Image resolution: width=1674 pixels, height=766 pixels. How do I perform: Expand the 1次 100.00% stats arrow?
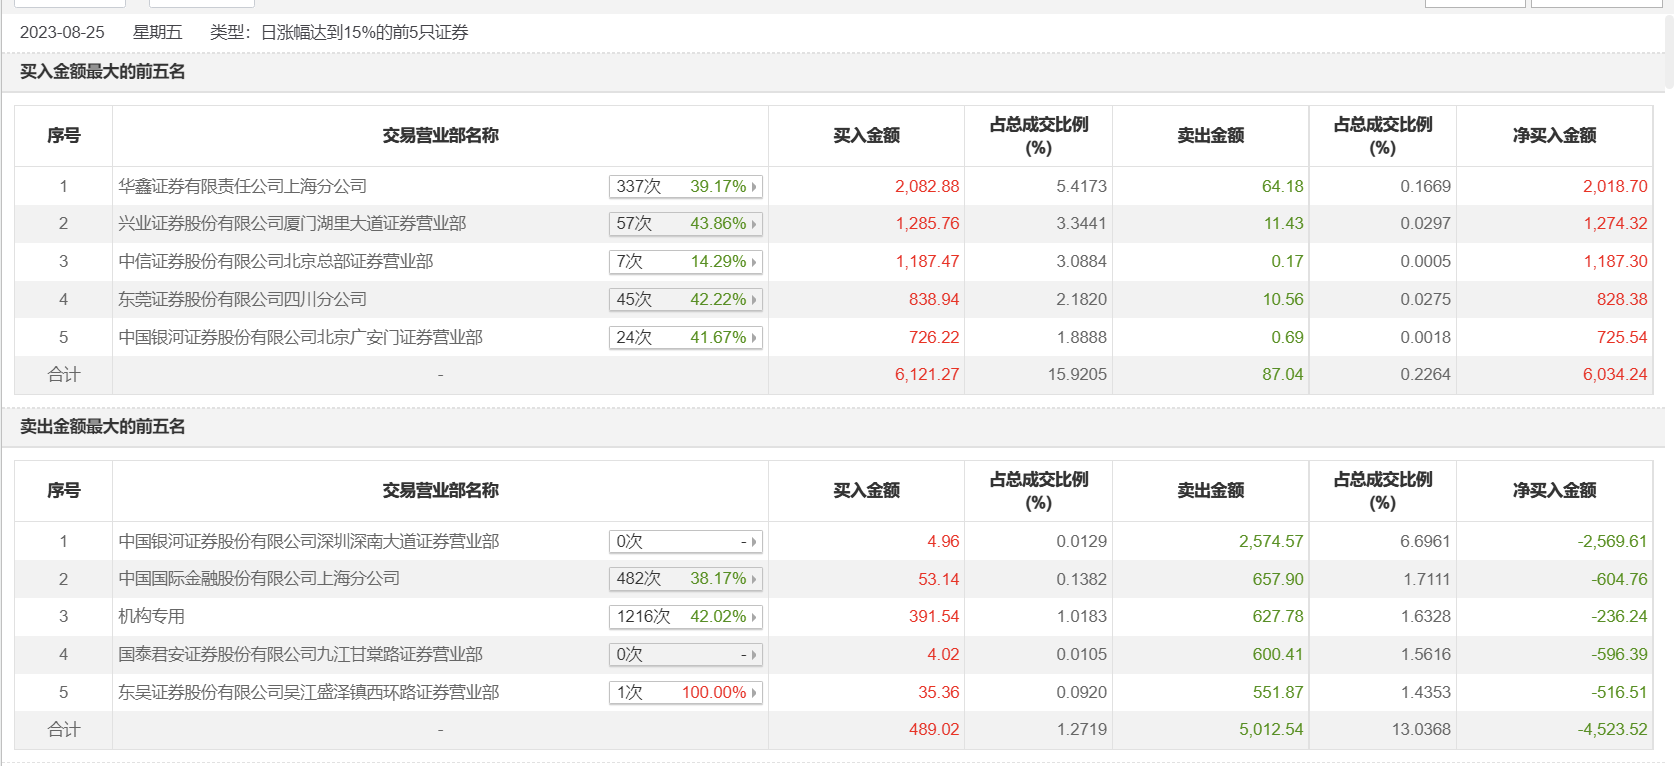pyautogui.click(x=754, y=693)
